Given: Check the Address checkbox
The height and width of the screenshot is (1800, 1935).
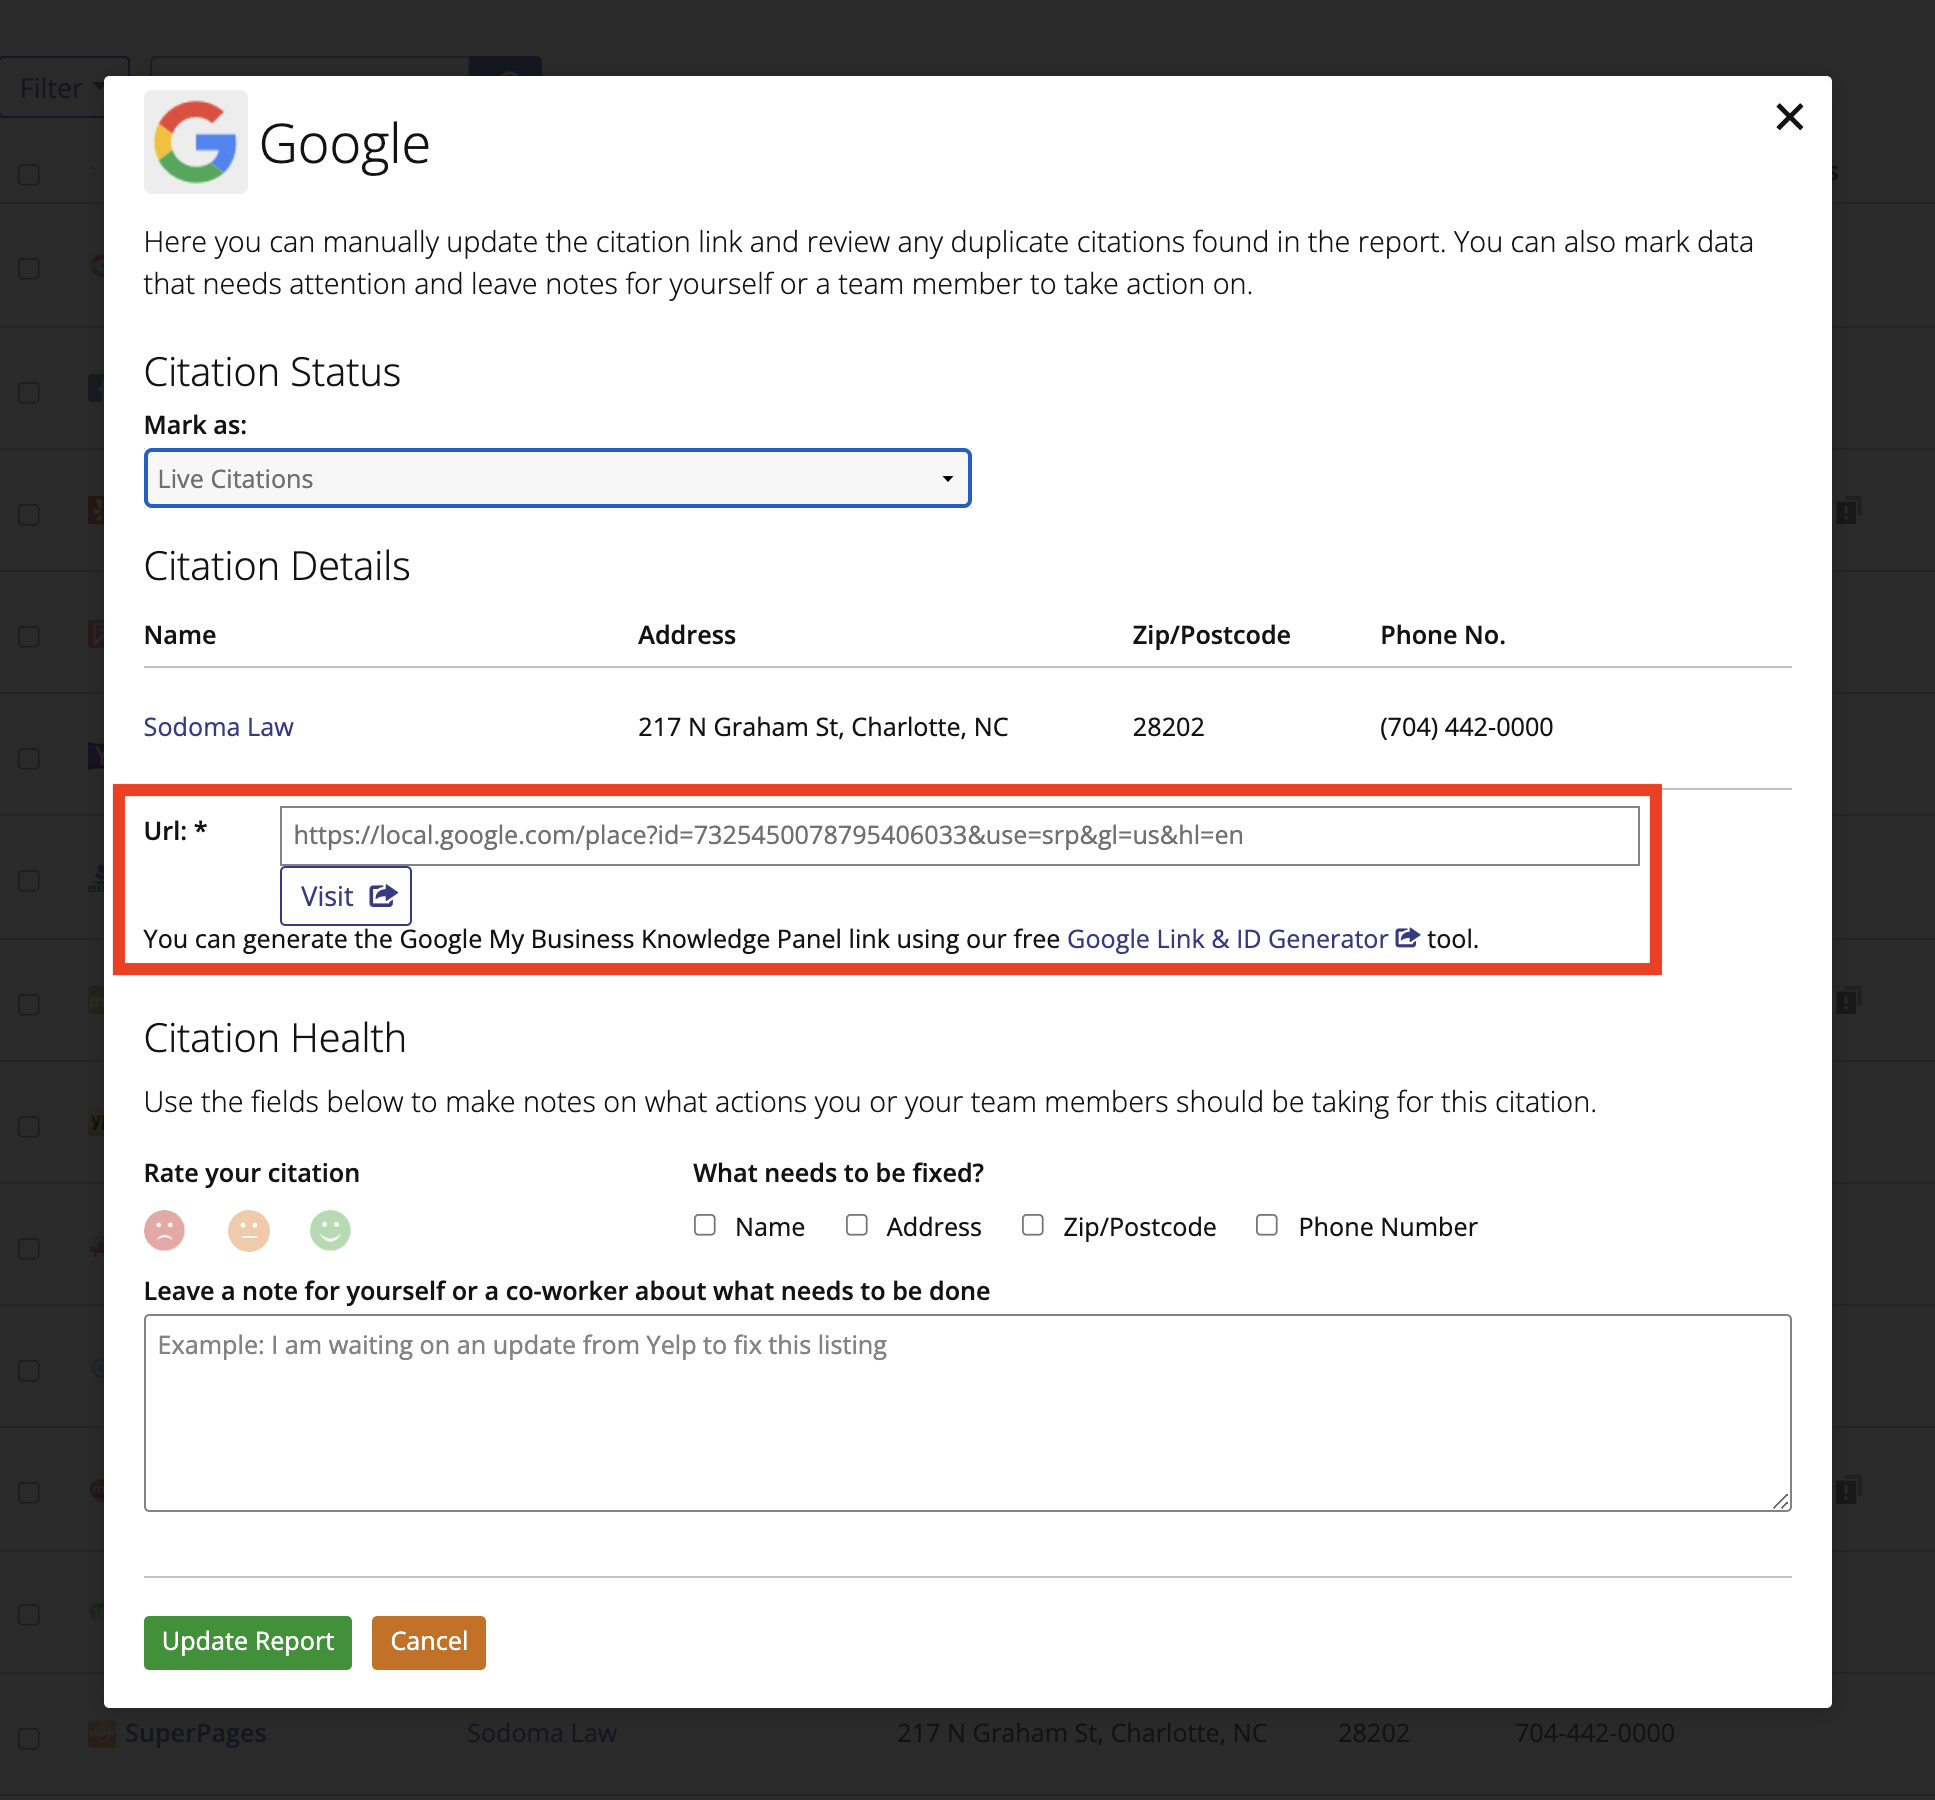Looking at the screenshot, I should [857, 1225].
